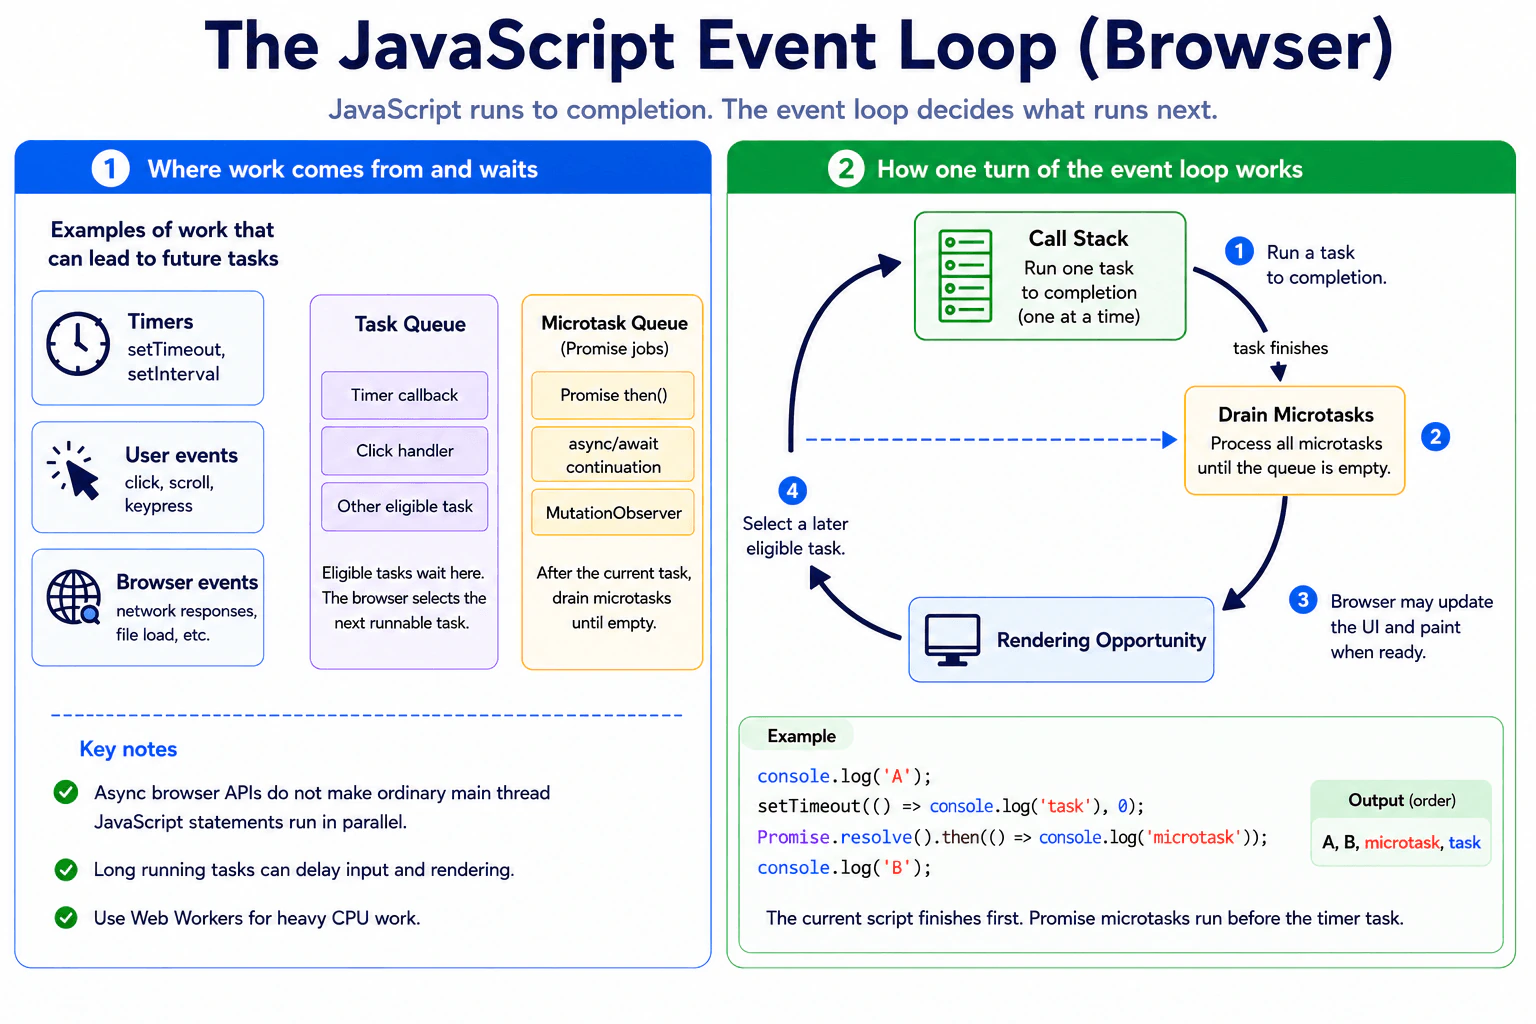Click '(Promise jobs)' under Microtask Queue
This screenshot has height=1024, width=1536.
[x=614, y=349]
